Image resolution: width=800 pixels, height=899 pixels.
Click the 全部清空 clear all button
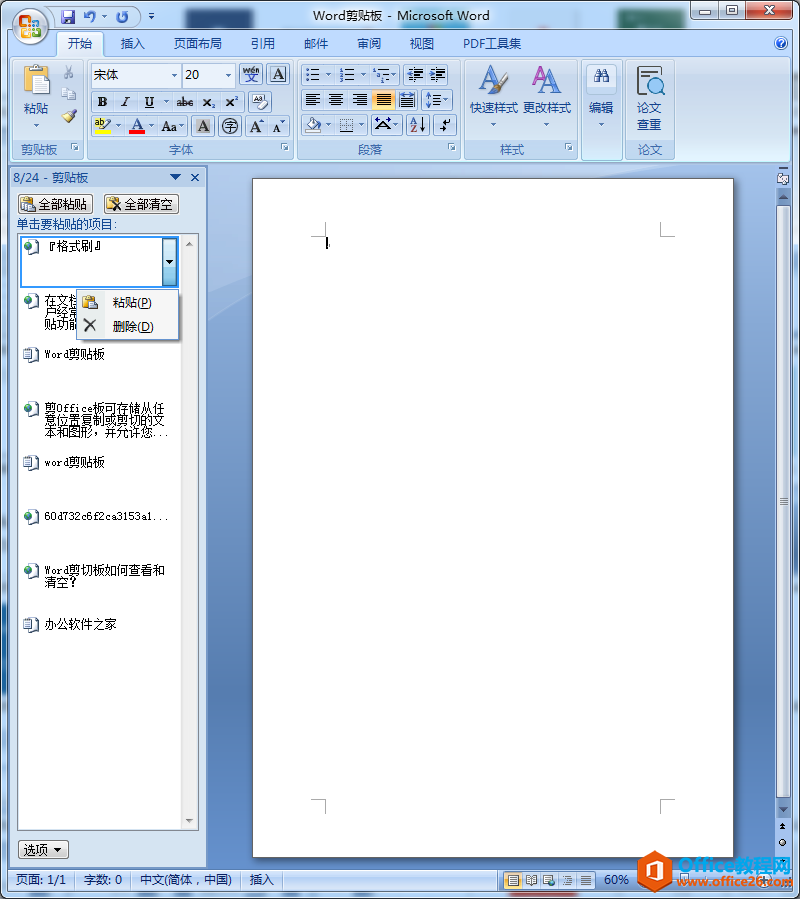[142, 204]
